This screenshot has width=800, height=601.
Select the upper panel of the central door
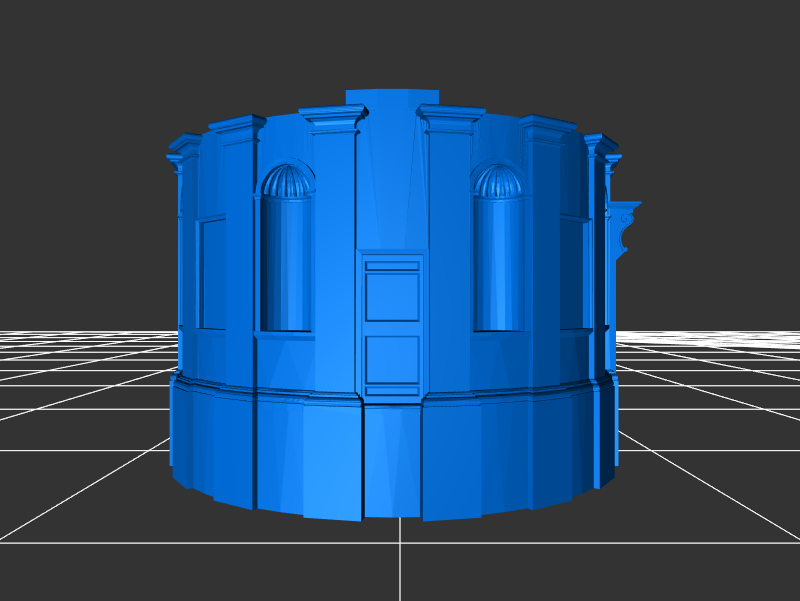392,296
